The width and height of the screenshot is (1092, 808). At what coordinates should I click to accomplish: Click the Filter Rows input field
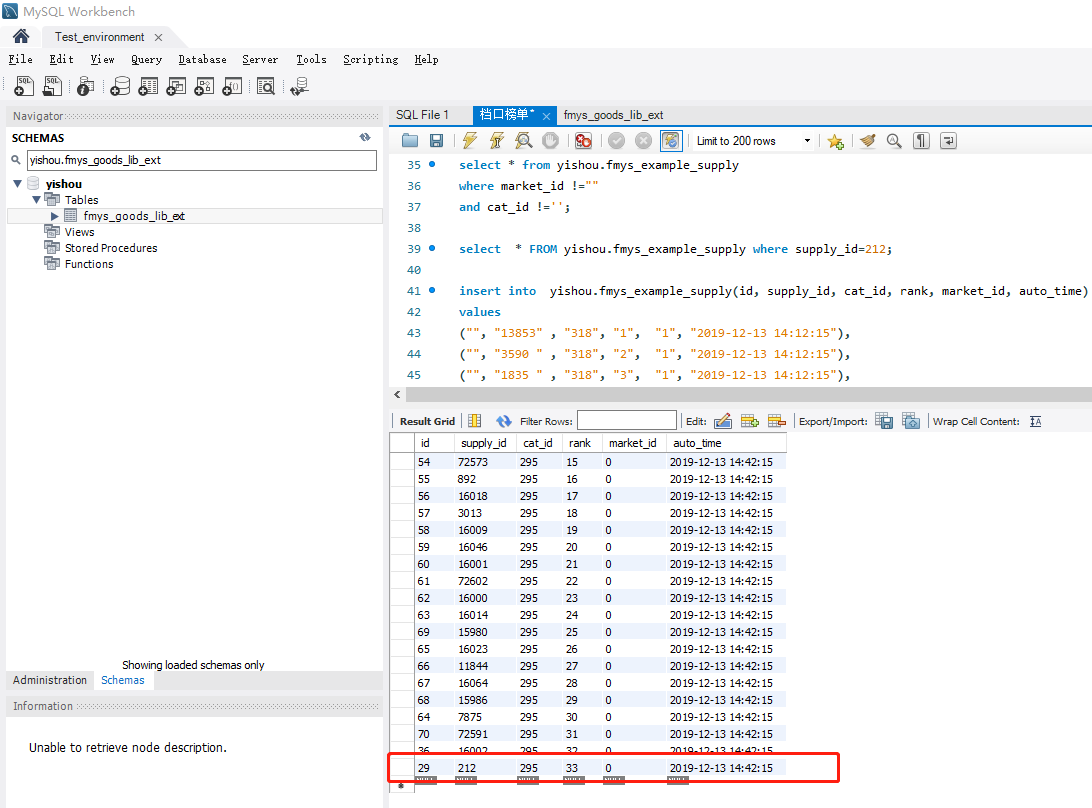pyautogui.click(x=626, y=421)
